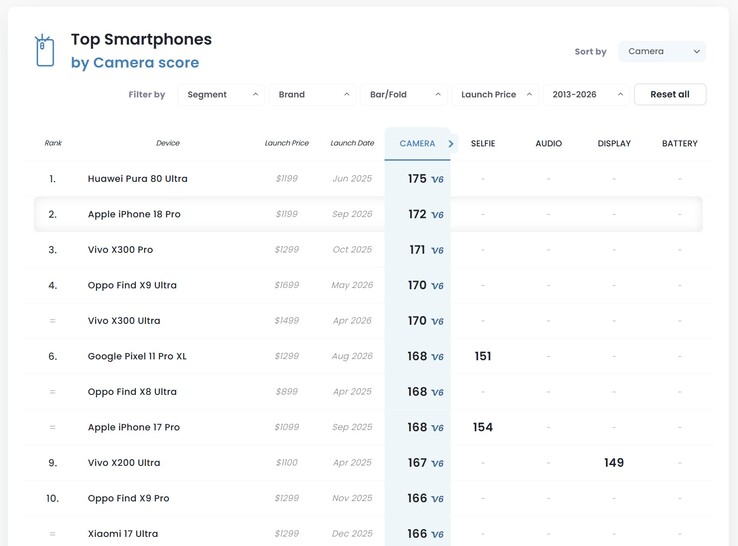
Task: Expand the Segment filter
Action: point(221,95)
